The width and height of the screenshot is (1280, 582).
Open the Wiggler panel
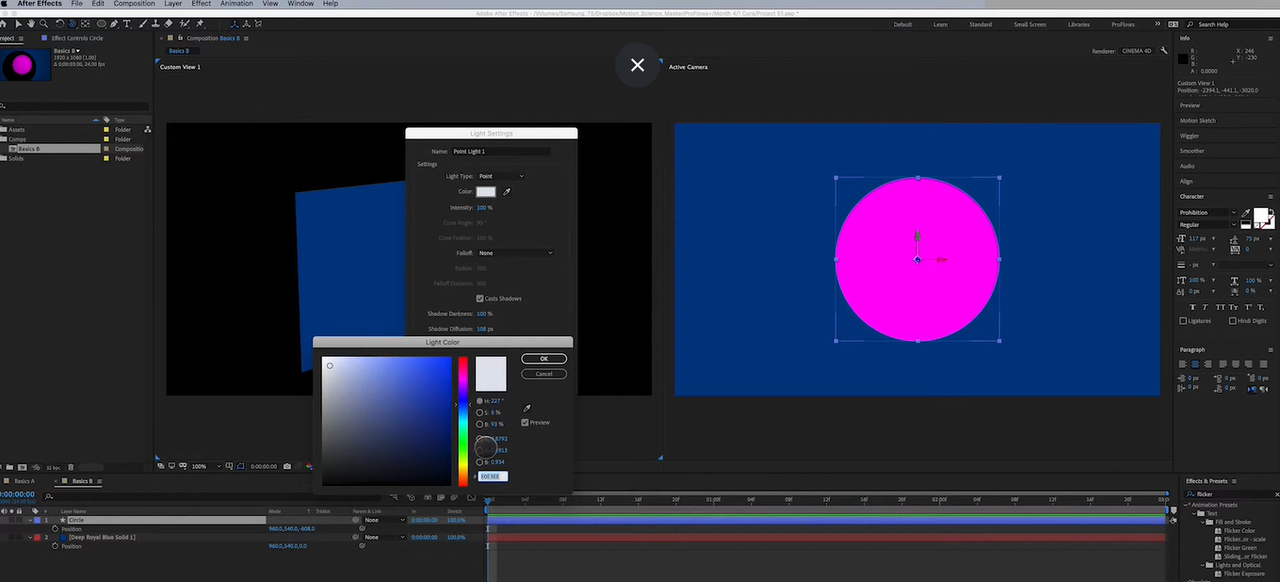1189,136
